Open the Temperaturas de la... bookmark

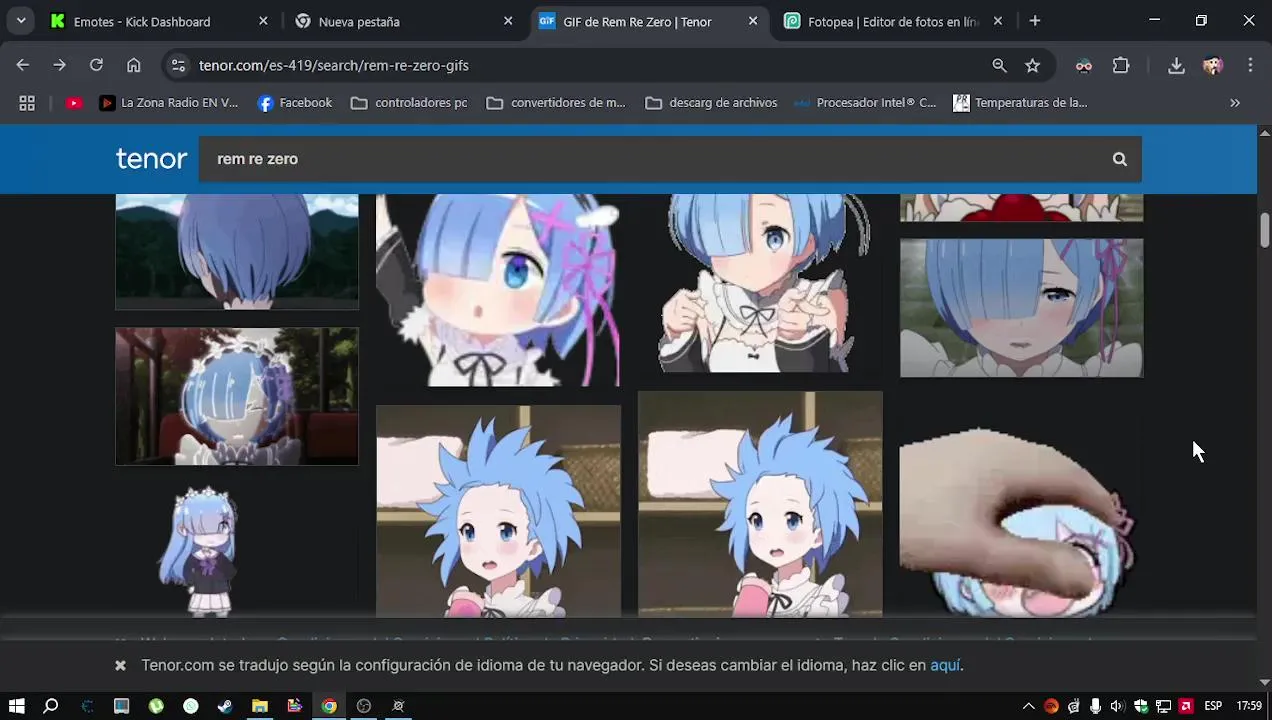coord(1021,103)
